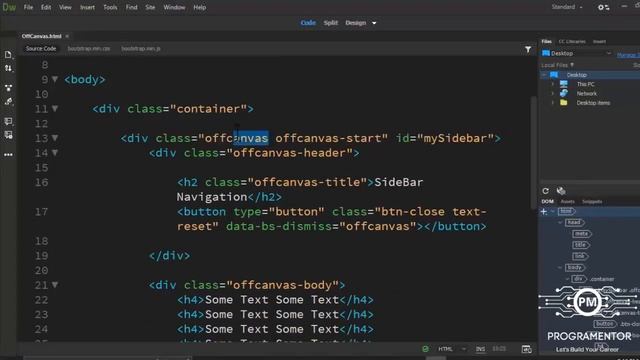The image size is (640, 360).
Task: Click the Apply Comment icon
Action: click(8, 121)
